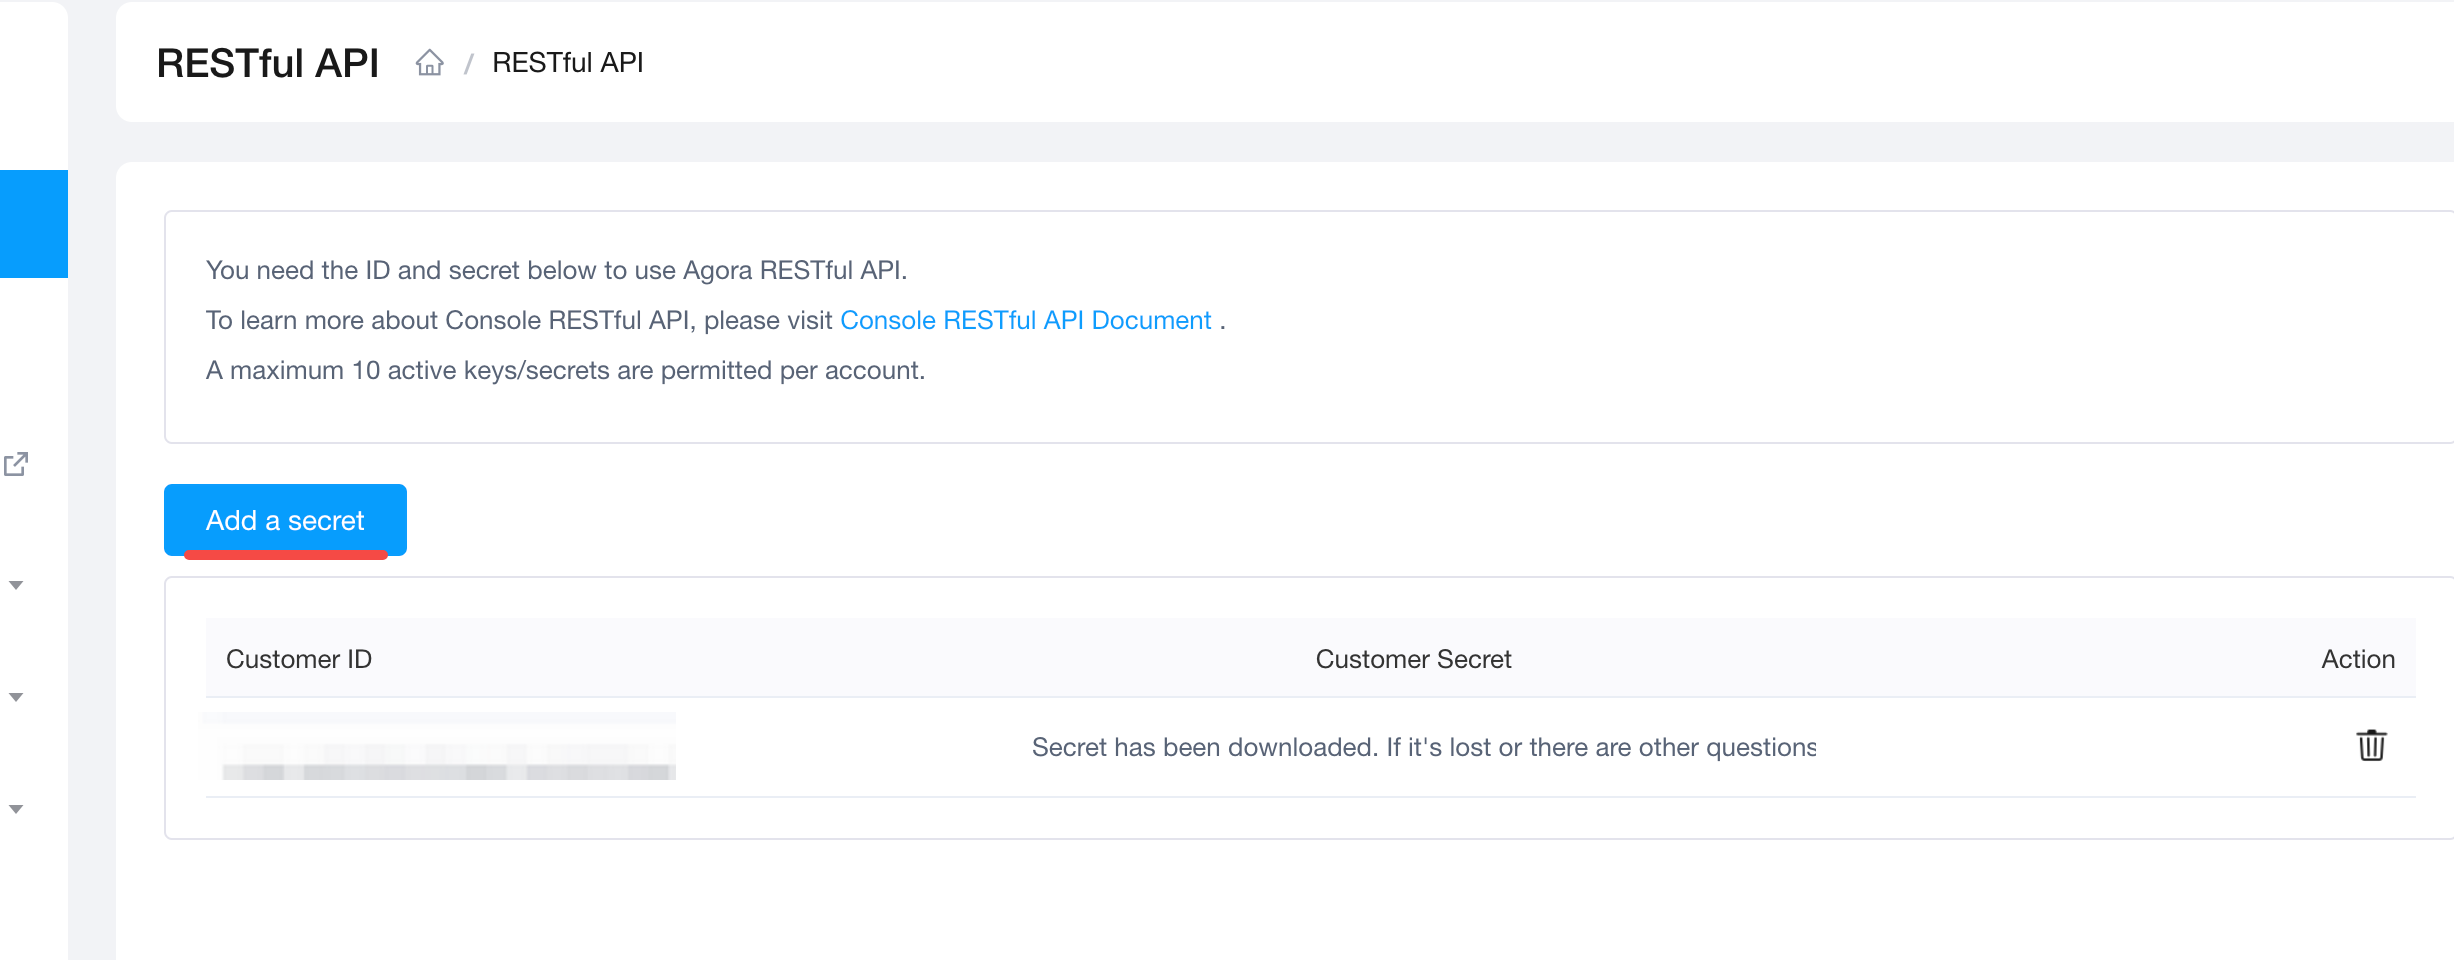Open the external link icon in the sidebar
Image resolution: width=2454 pixels, height=960 pixels.
pyautogui.click(x=16, y=464)
